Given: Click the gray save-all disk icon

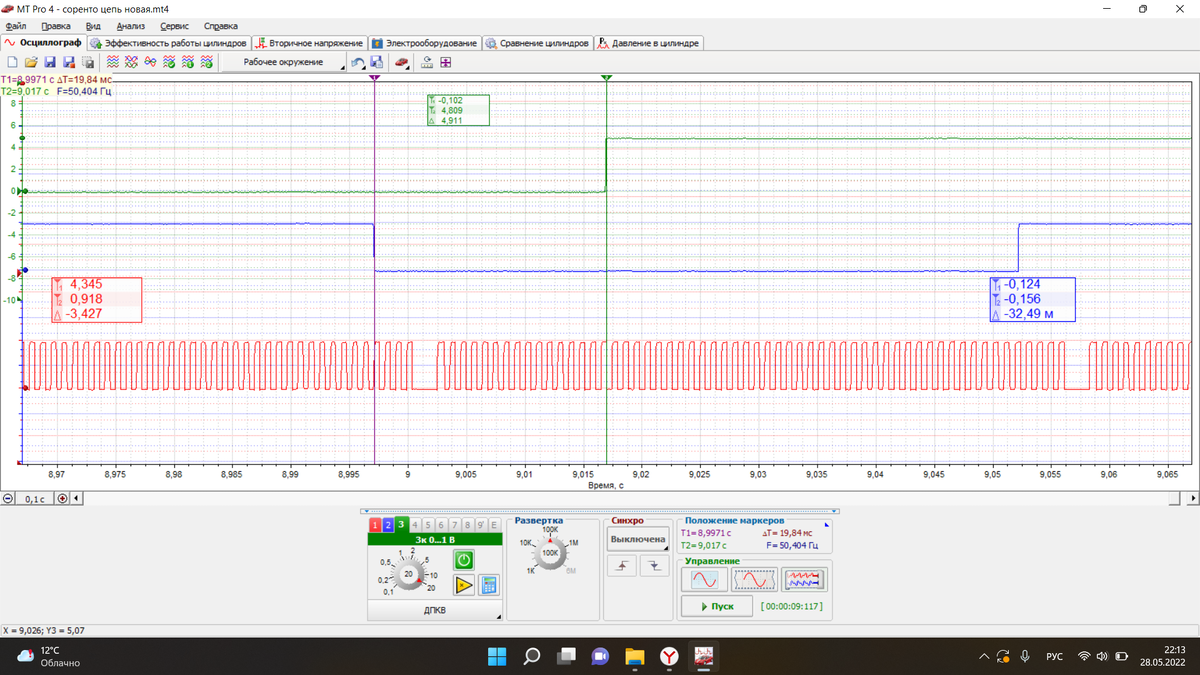Looking at the screenshot, I should (88, 62).
